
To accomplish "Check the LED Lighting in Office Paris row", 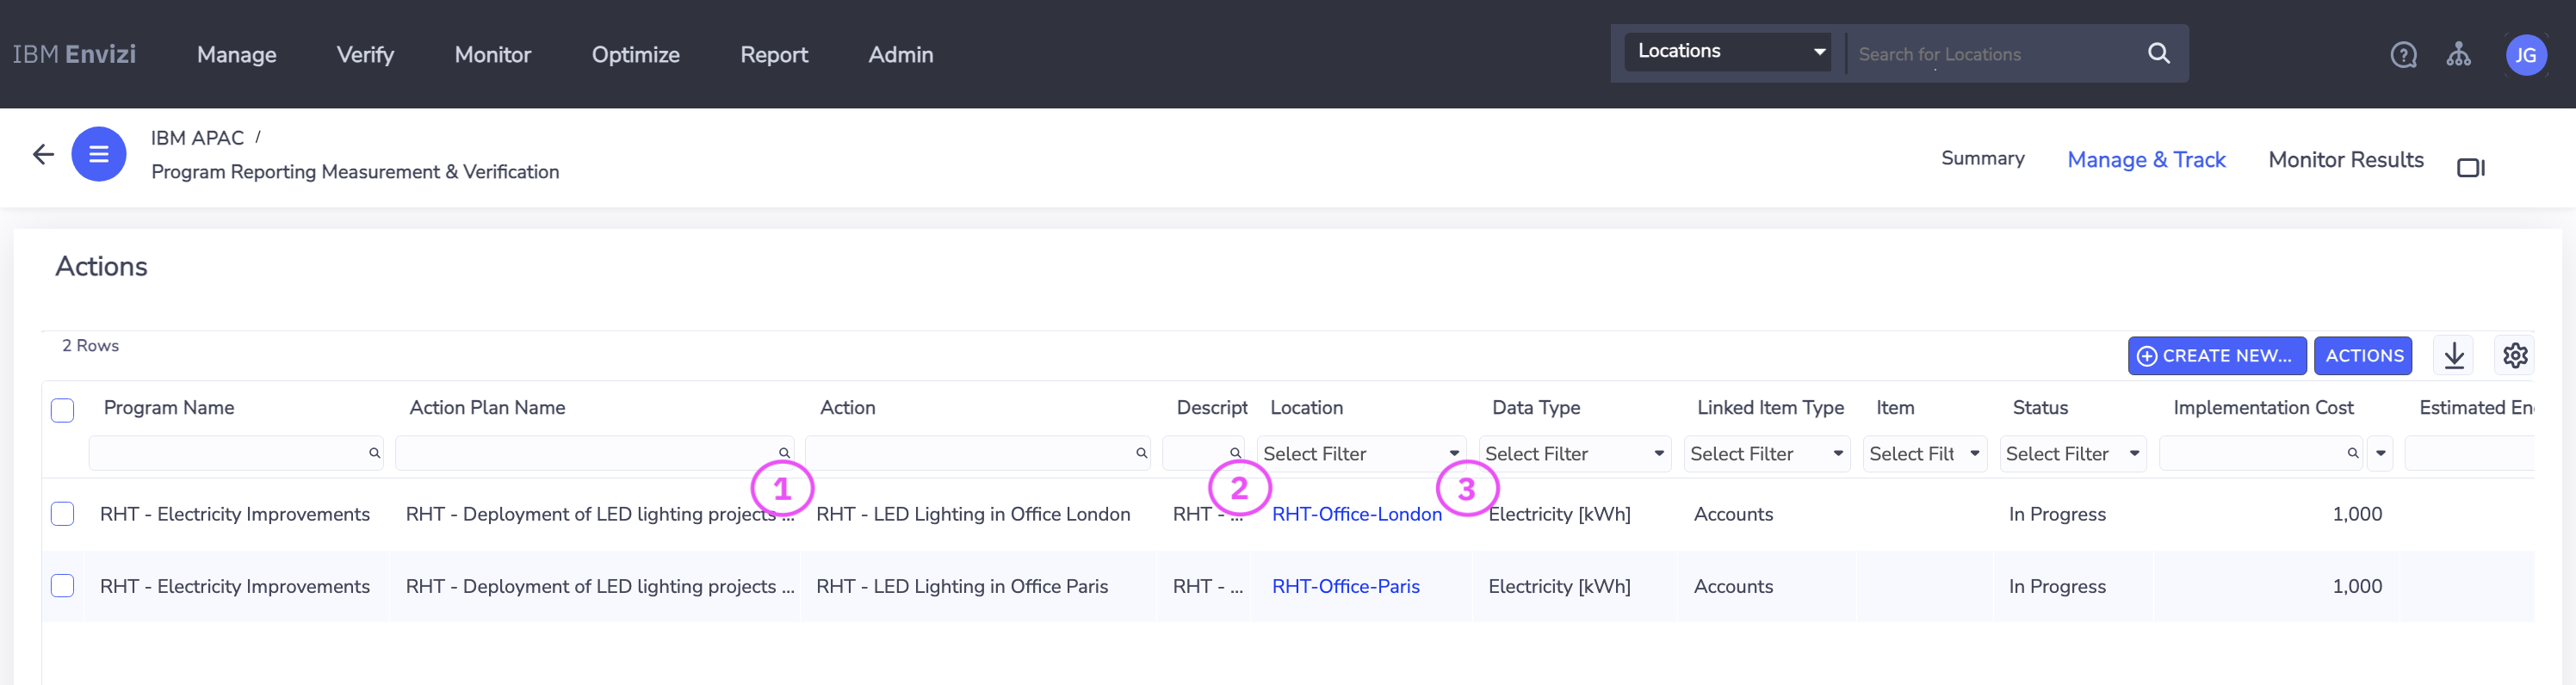I will click(62, 586).
